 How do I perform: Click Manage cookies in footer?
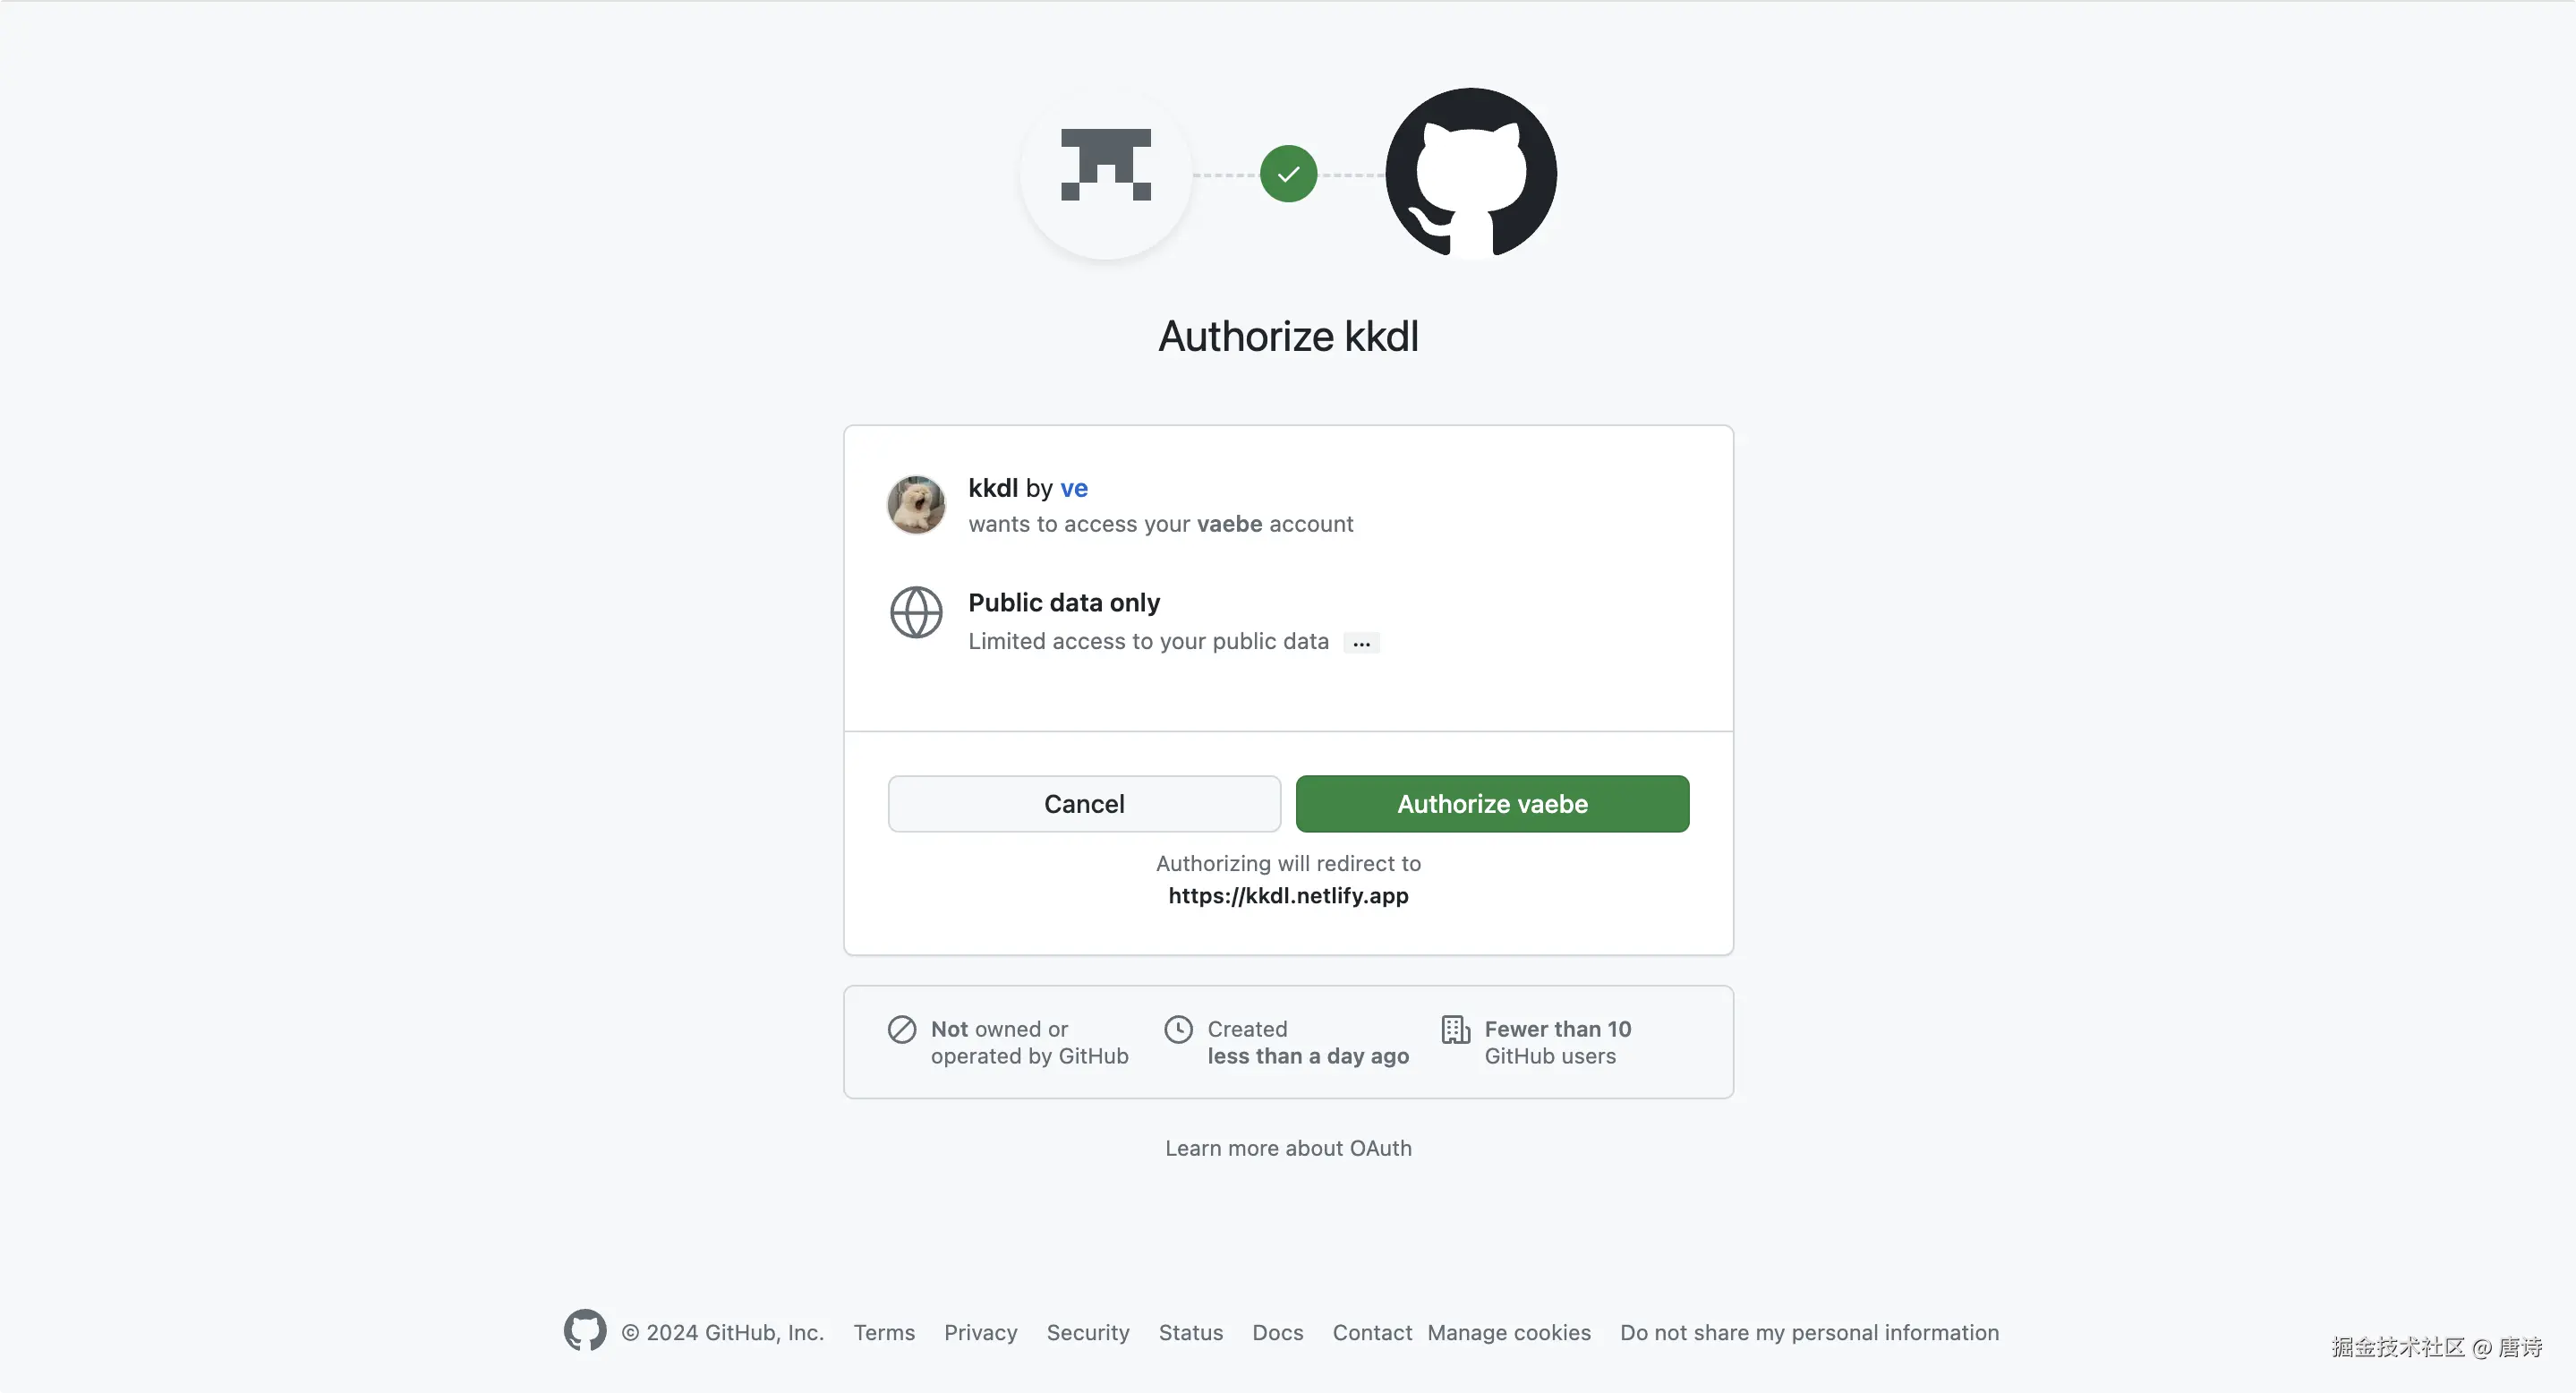(1508, 1333)
